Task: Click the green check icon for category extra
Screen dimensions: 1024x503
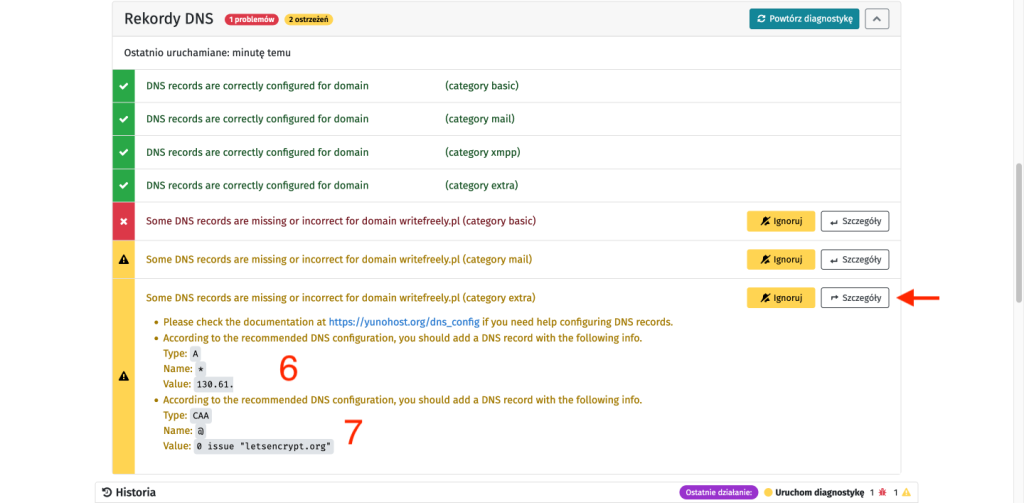Action: tap(122, 185)
